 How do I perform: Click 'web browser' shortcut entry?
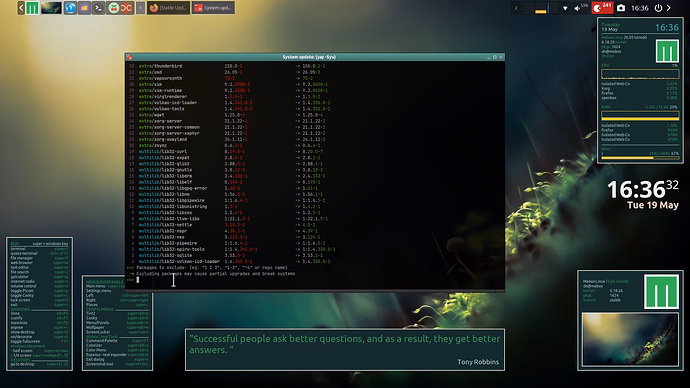(x=22, y=263)
